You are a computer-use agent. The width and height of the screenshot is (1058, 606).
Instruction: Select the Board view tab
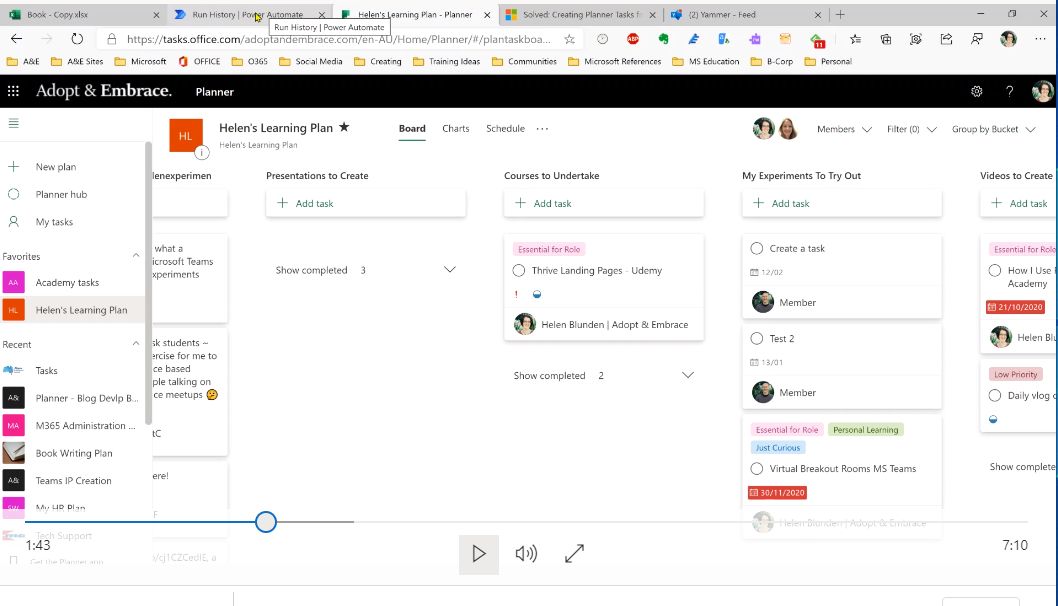pos(412,128)
